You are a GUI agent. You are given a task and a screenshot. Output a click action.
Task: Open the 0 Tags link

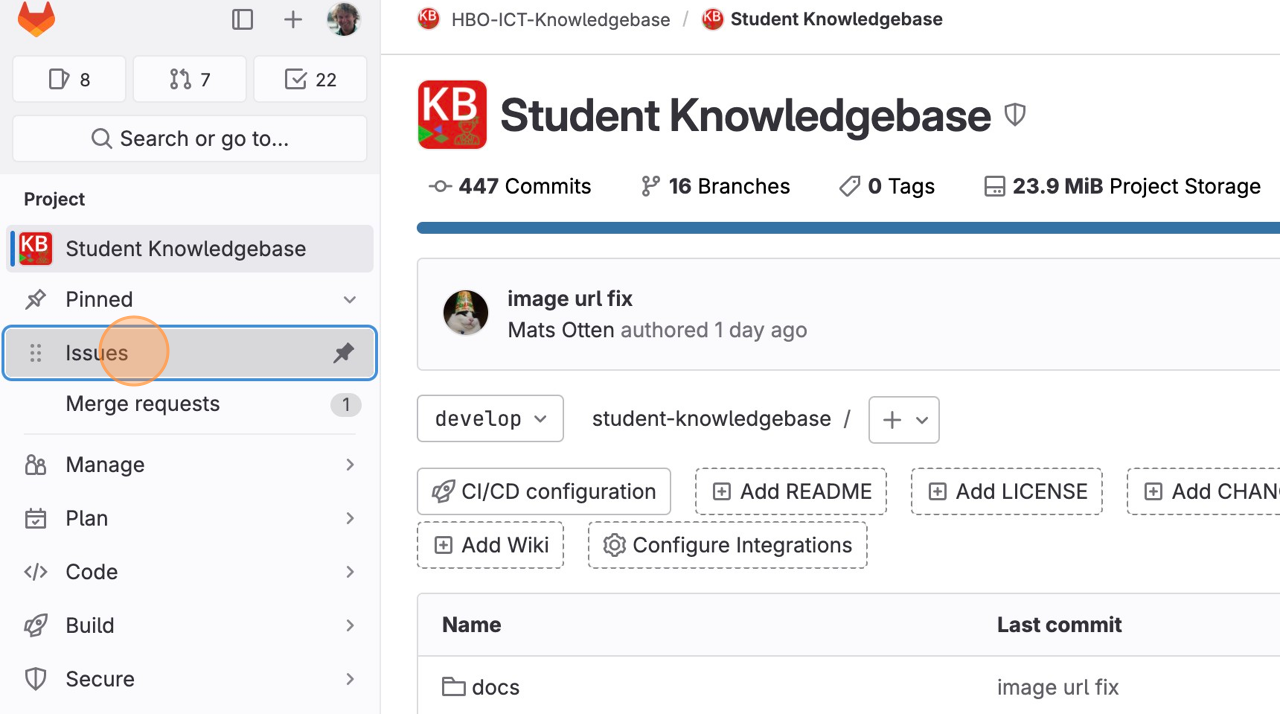point(887,186)
